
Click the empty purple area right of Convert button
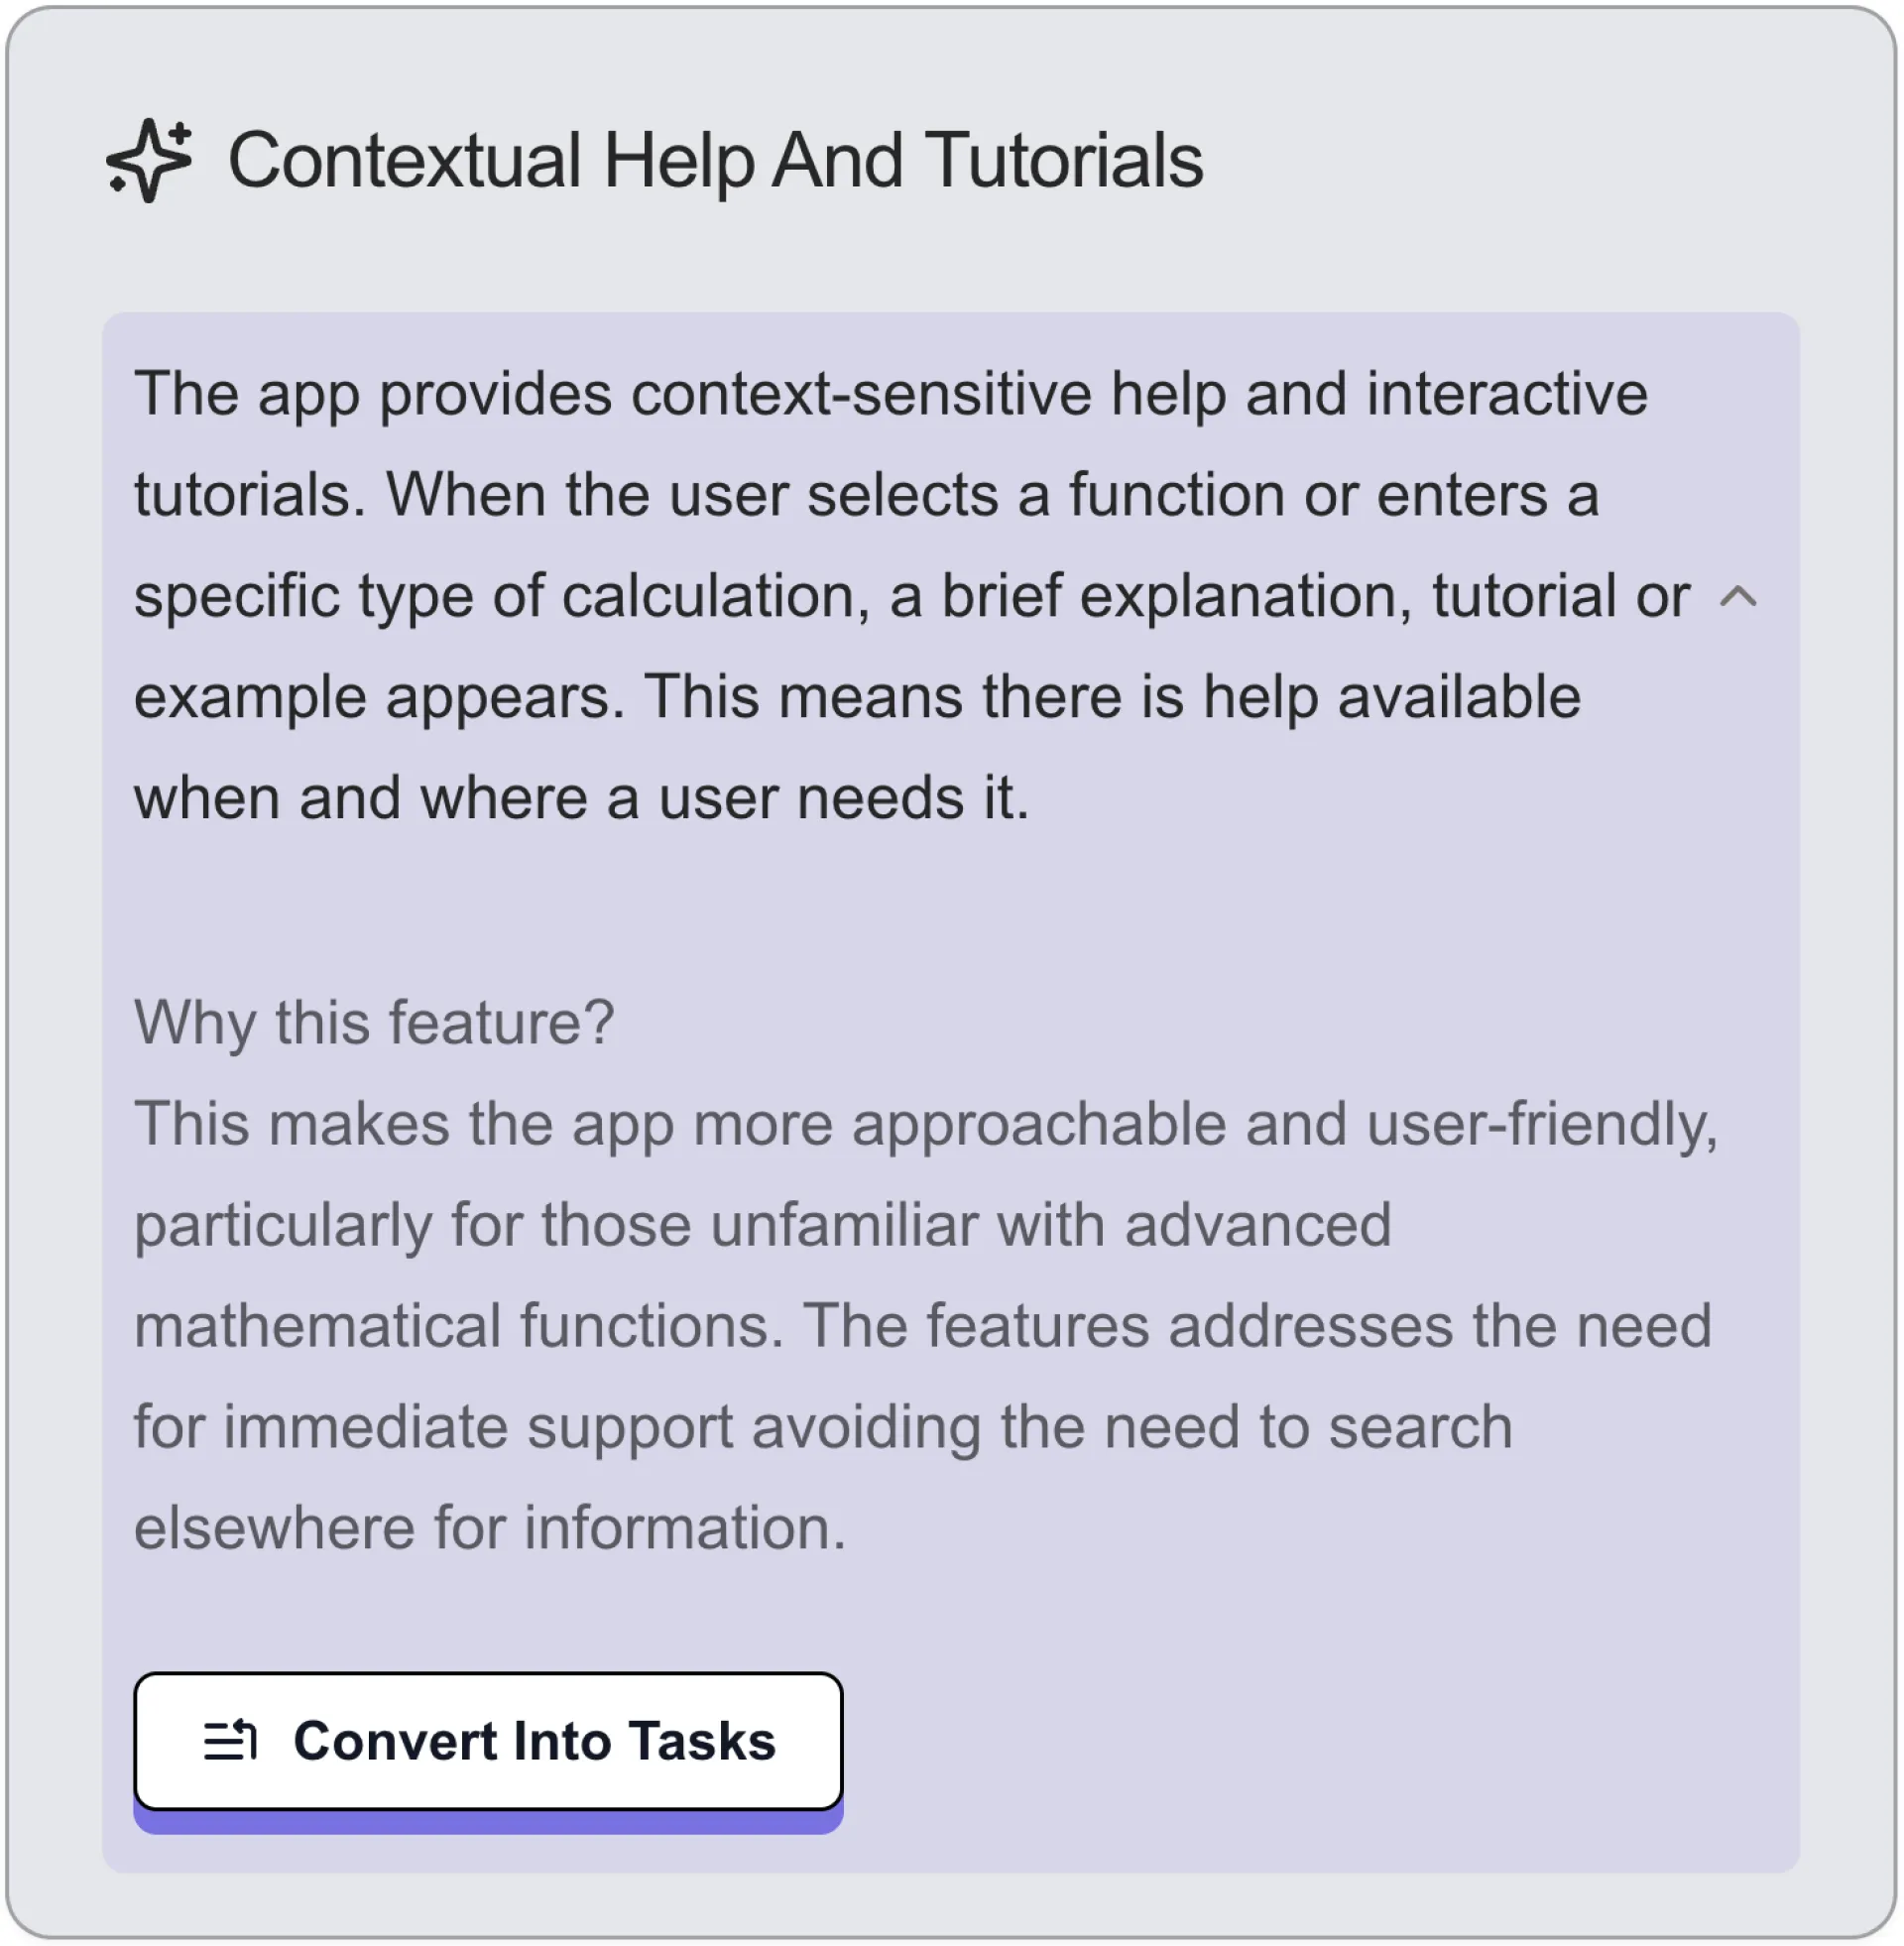tap(1320, 1741)
